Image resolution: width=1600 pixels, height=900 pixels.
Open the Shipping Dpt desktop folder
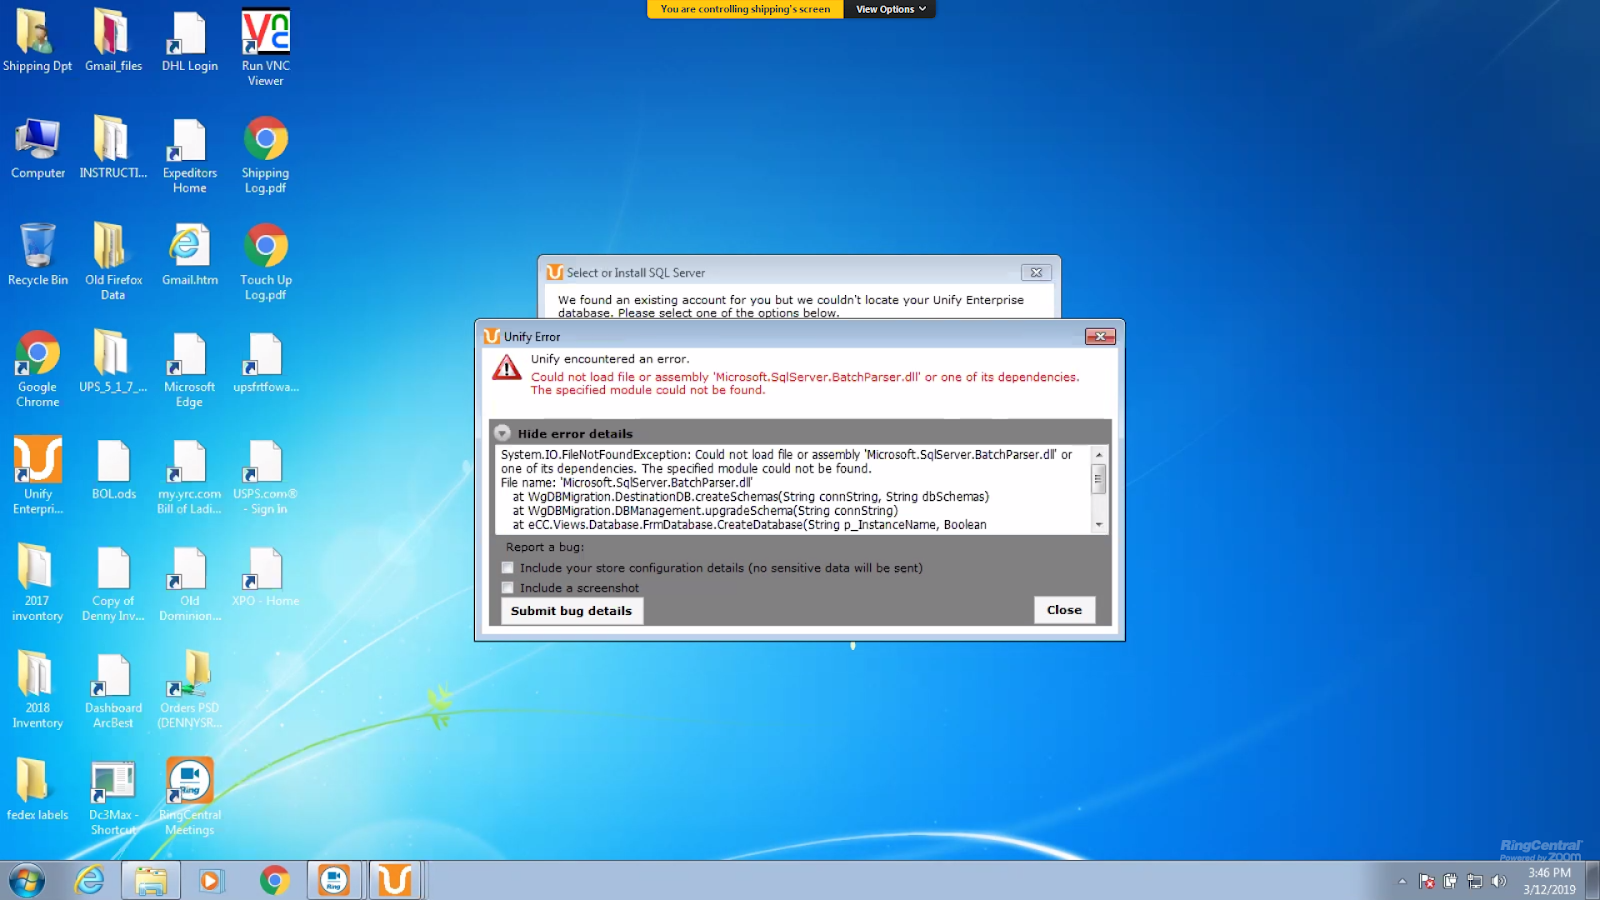pyautogui.click(x=37, y=40)
